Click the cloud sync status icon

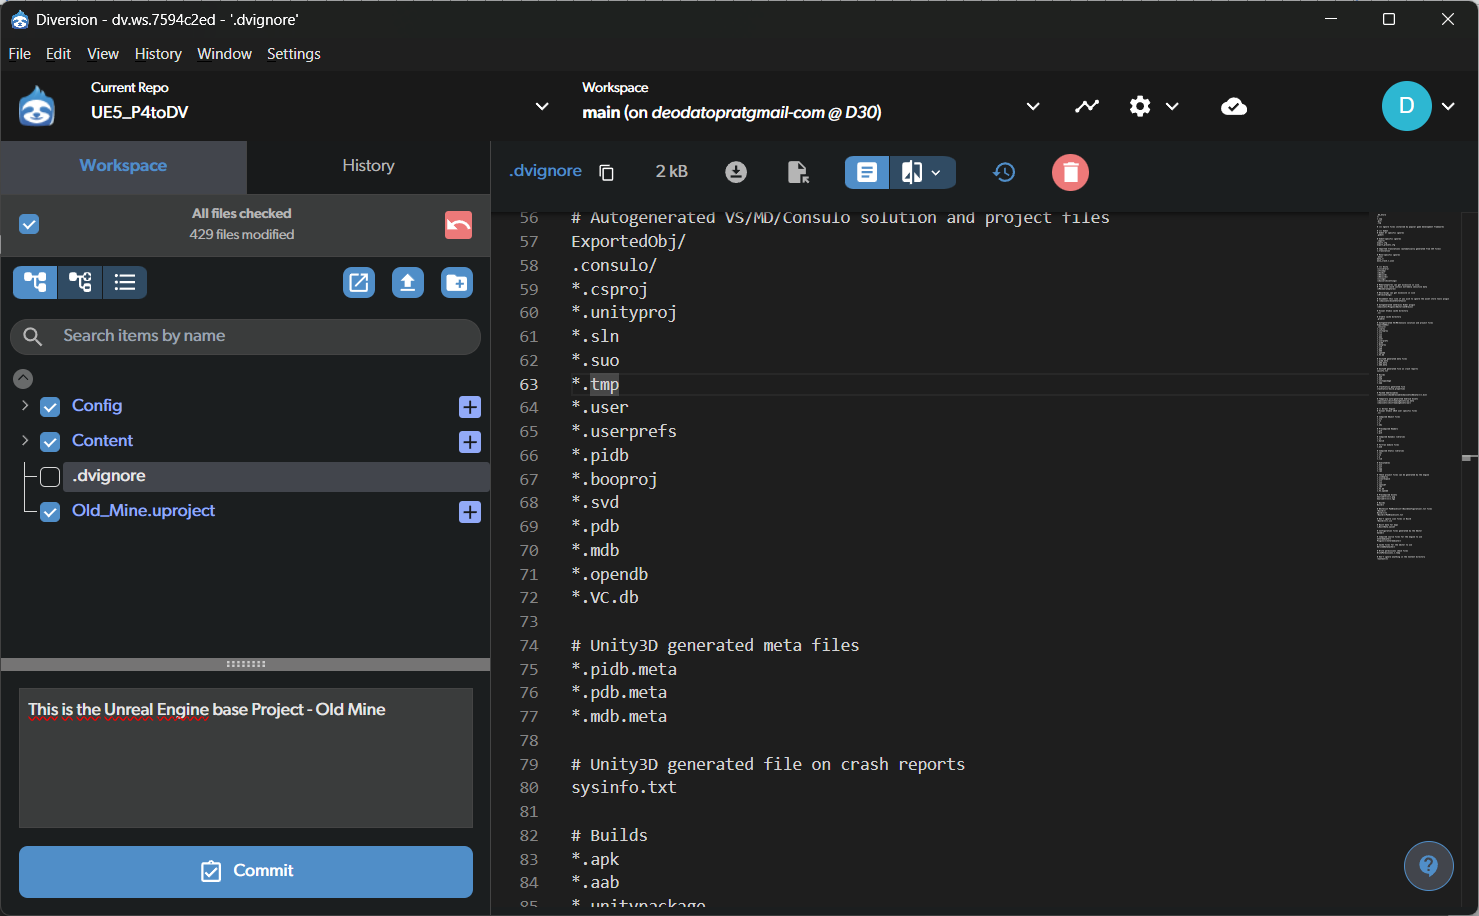point(1234,106)
